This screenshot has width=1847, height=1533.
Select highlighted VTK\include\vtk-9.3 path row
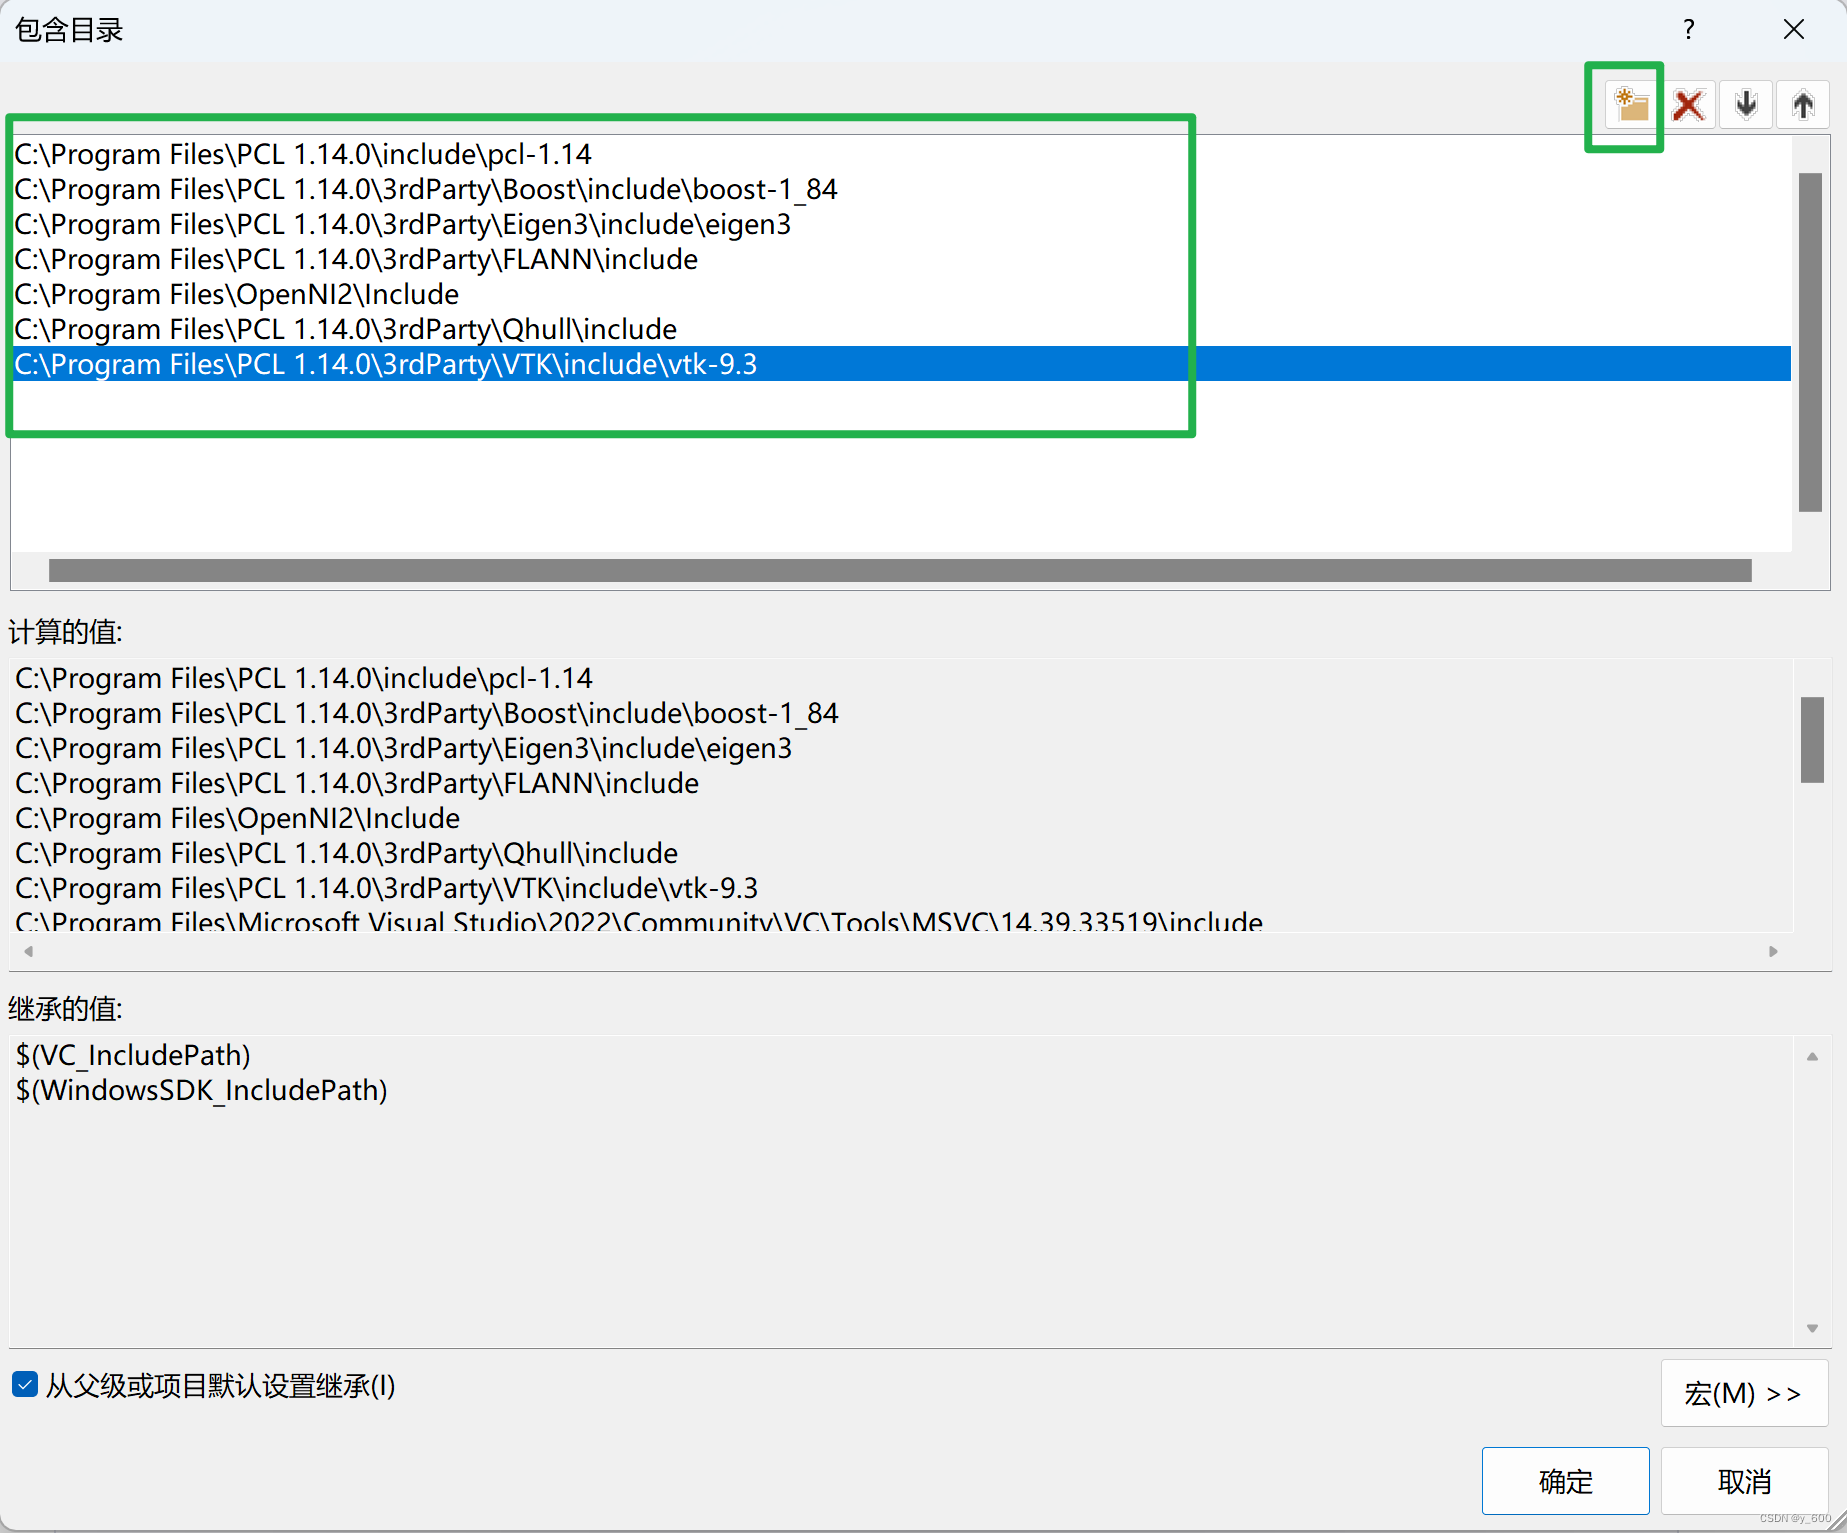pyautogui.click(x=901, y=364)
